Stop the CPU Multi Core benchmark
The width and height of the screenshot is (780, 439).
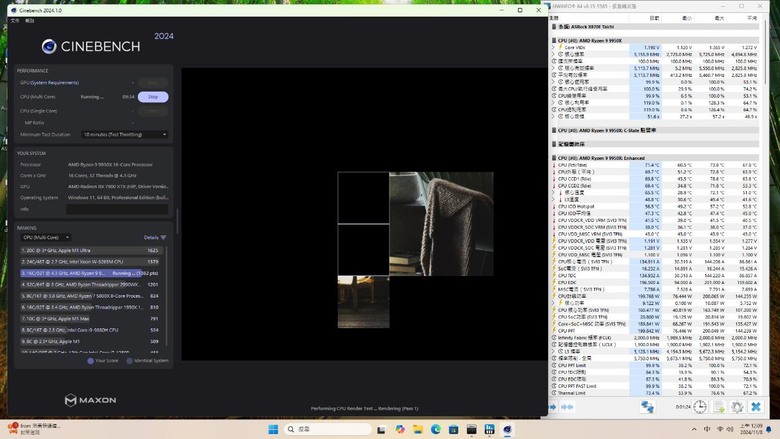click(153, 97)
